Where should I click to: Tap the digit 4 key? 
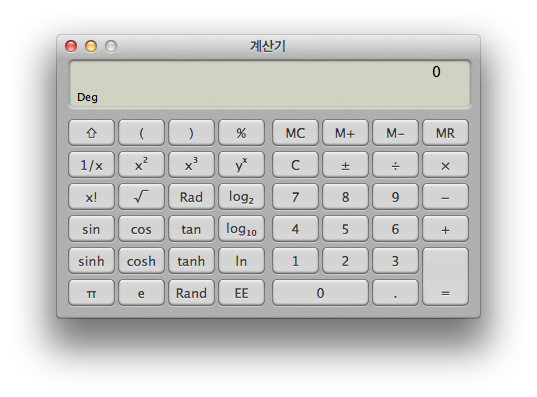295,229
